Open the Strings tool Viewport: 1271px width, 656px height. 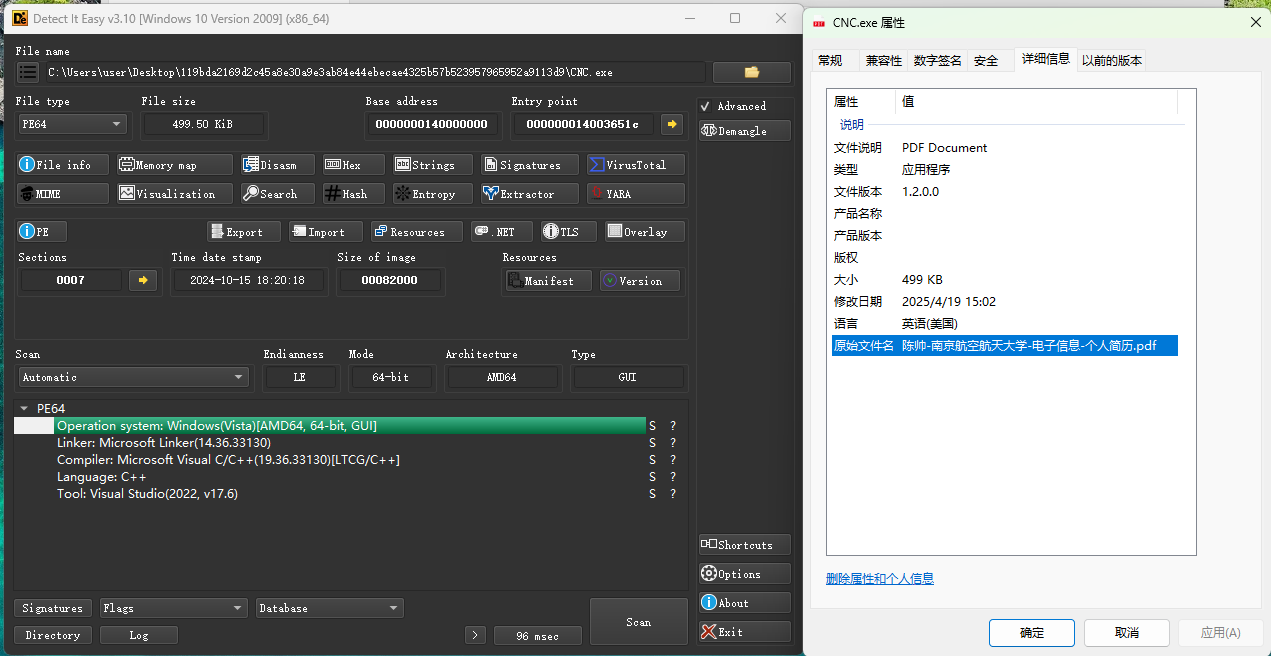(x=432, y=165)
